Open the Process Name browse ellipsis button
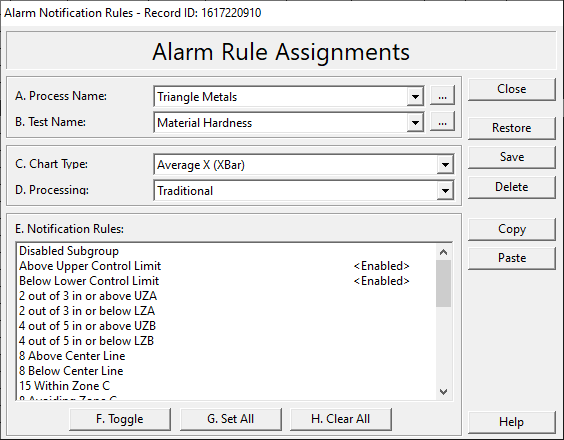Viewport: 564px width, 440px height. tap(442, 96)
